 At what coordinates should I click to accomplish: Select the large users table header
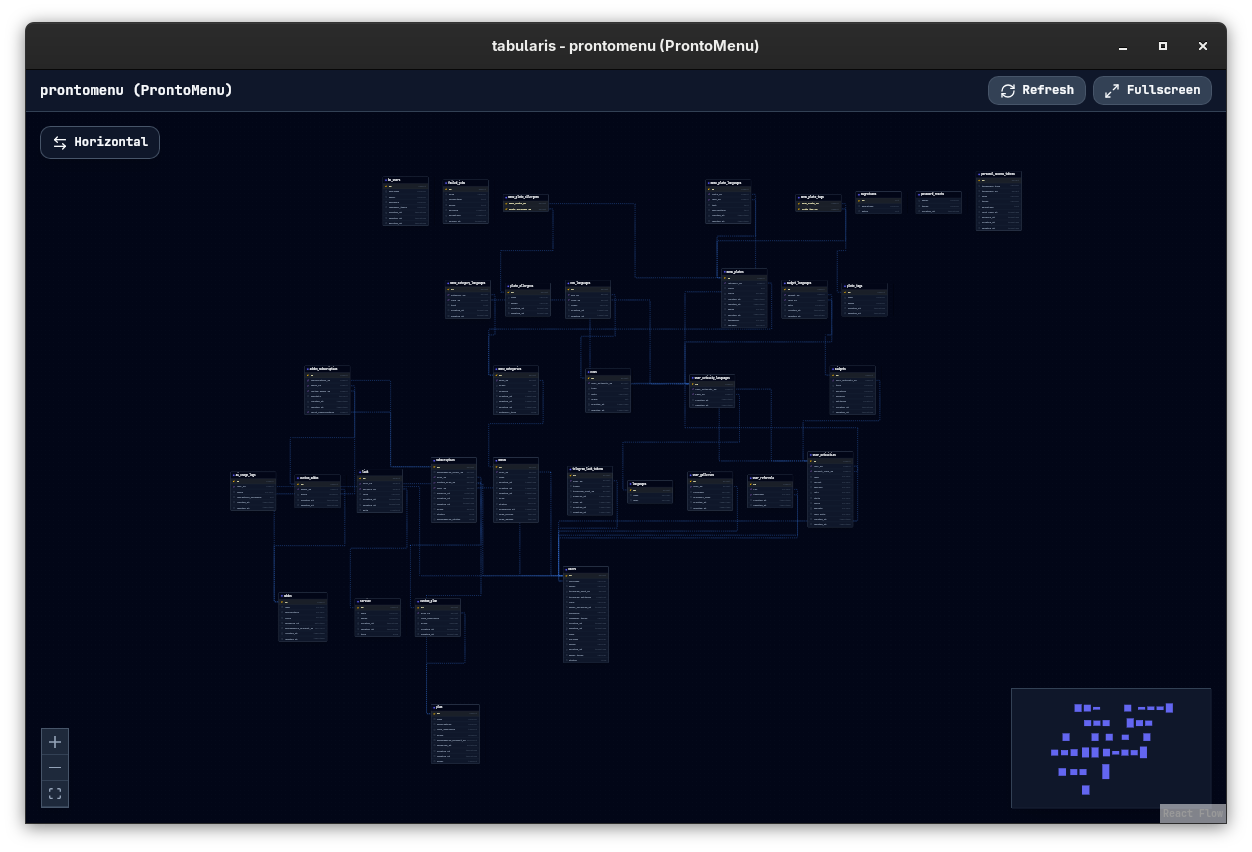tap(585, 570)
